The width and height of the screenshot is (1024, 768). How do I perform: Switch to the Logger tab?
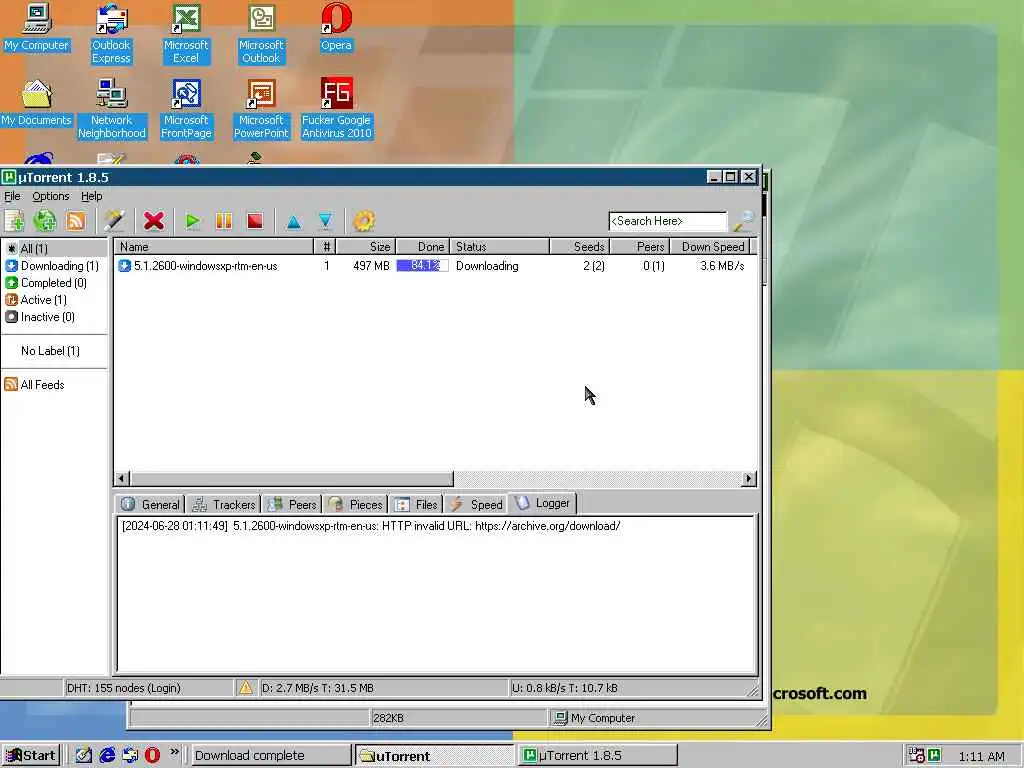point(542,503)
